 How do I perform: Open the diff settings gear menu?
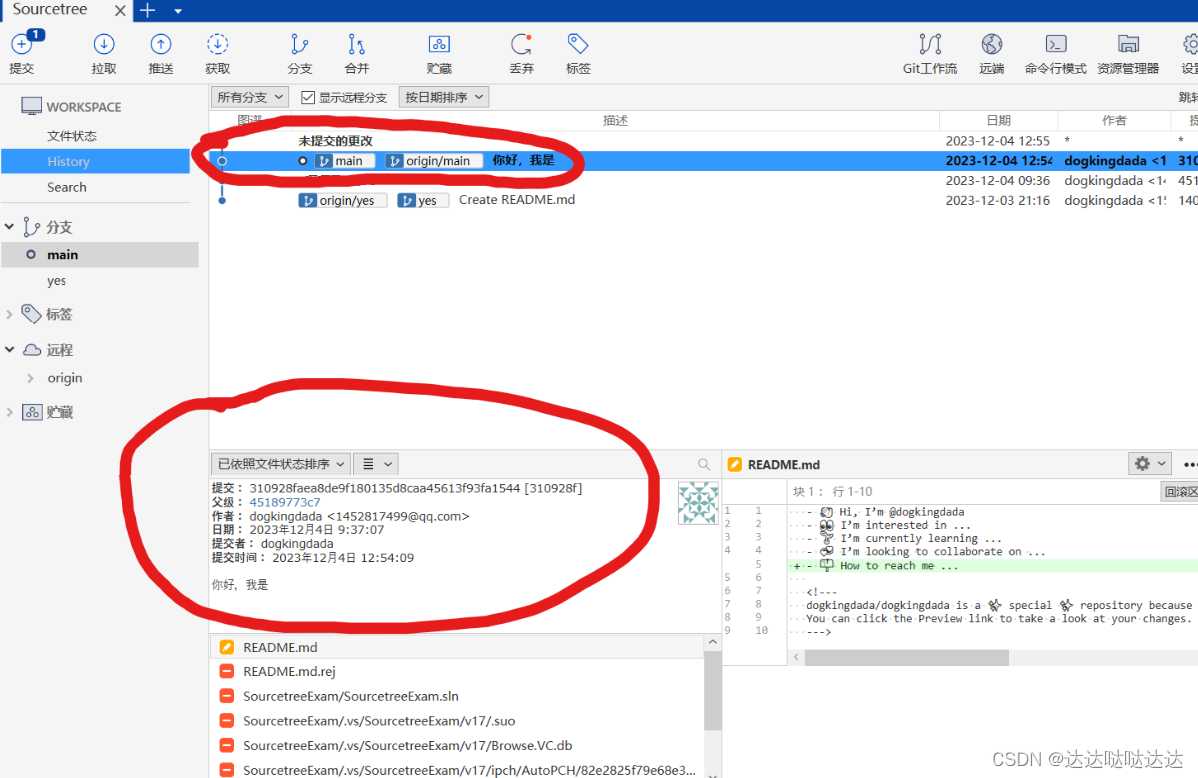(x=1150, y=463)
